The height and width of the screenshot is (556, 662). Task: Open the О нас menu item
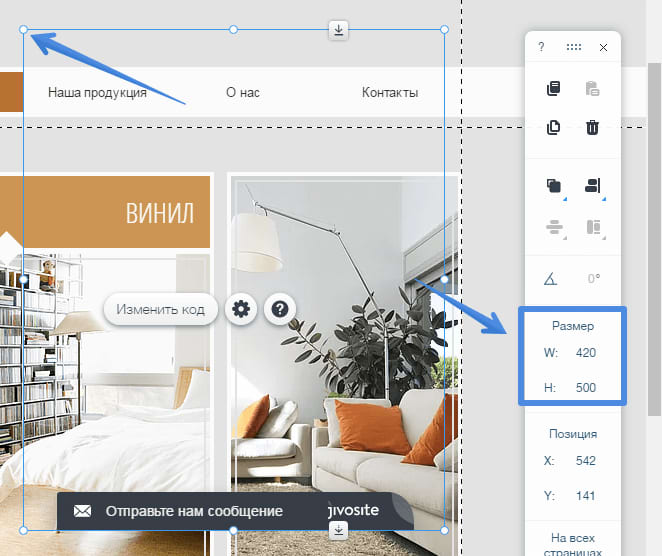243,92
